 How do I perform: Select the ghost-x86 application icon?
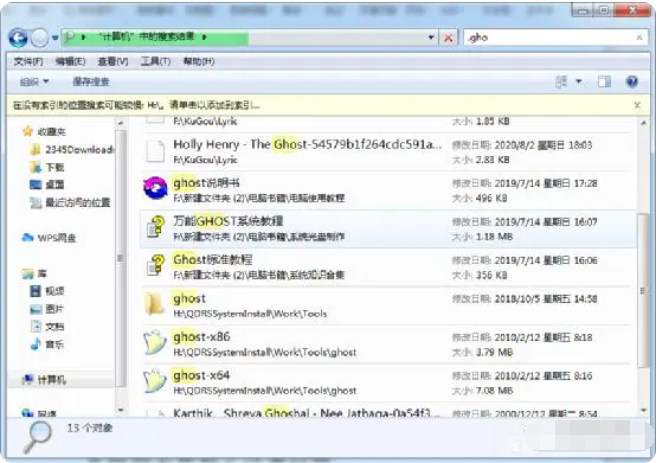(155, 343)
